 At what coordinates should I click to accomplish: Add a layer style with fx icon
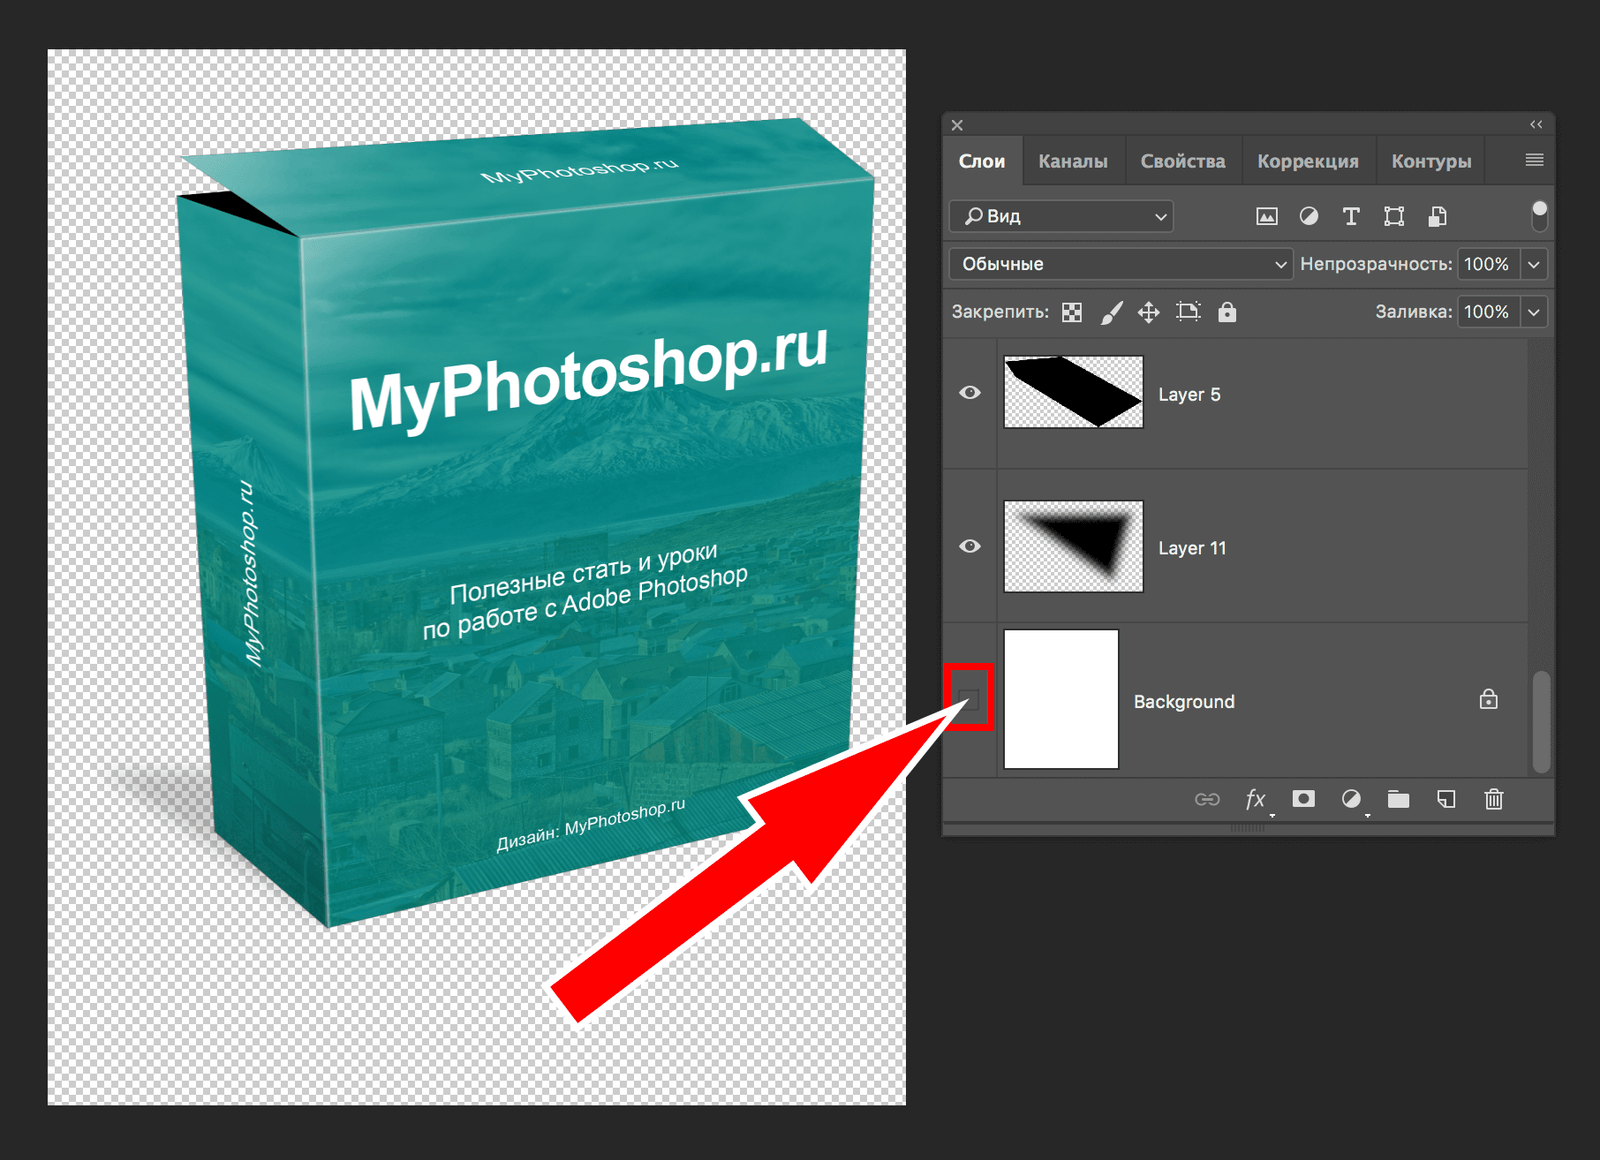click(1255, 799)
